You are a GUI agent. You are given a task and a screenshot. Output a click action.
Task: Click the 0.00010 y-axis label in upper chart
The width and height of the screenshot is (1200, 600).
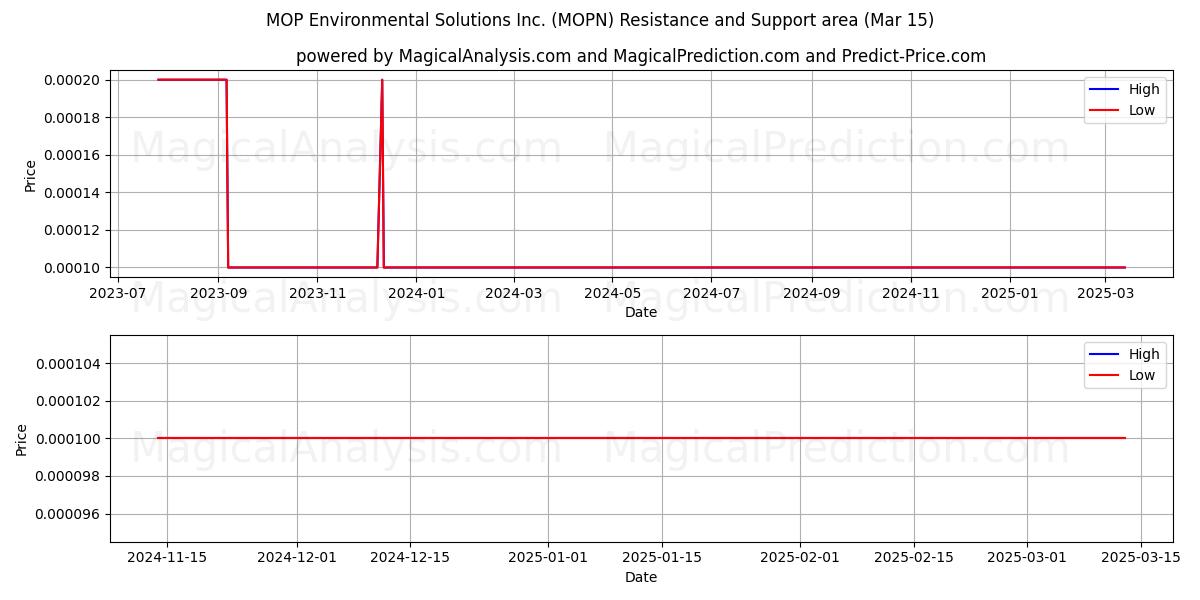click(73, 268)
